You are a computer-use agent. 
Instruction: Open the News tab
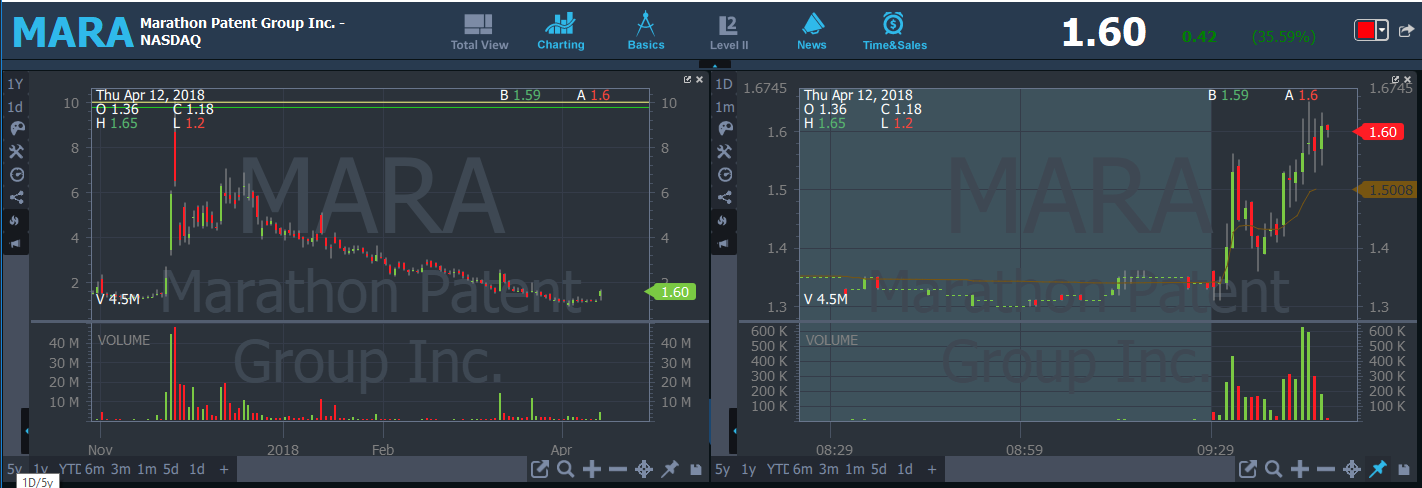(812, 31)
